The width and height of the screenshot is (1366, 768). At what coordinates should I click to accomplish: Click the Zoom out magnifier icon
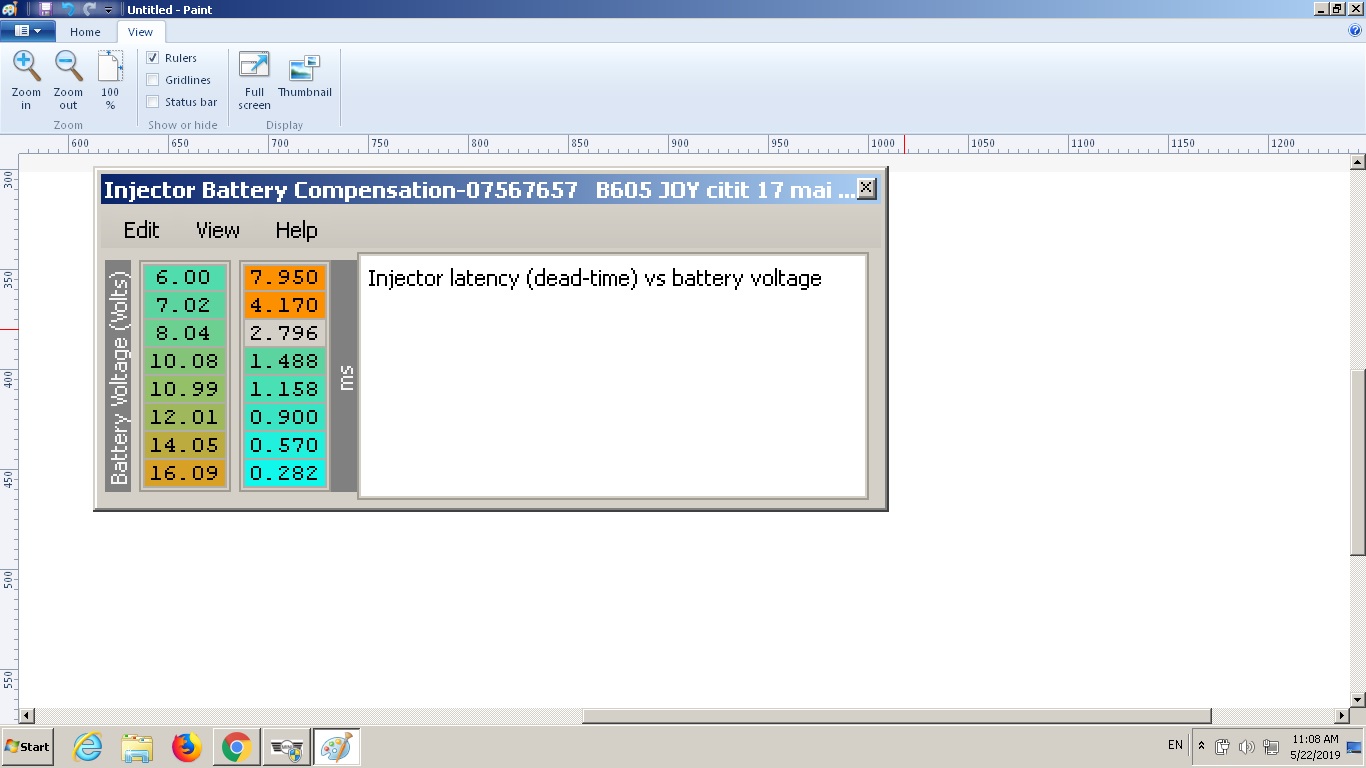[x=68, y=68]
